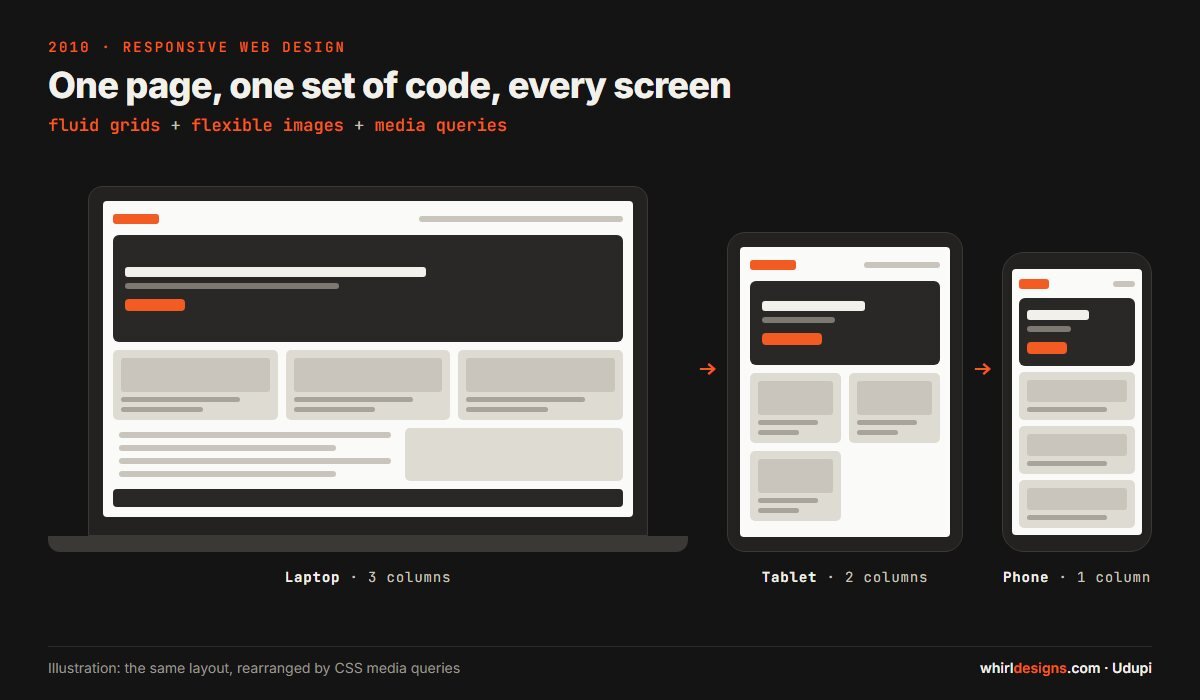Click the white hero headline bar on the laptop screen
Screen dimensions: 1200x700
pyautogui.click(x=275, y=272)
